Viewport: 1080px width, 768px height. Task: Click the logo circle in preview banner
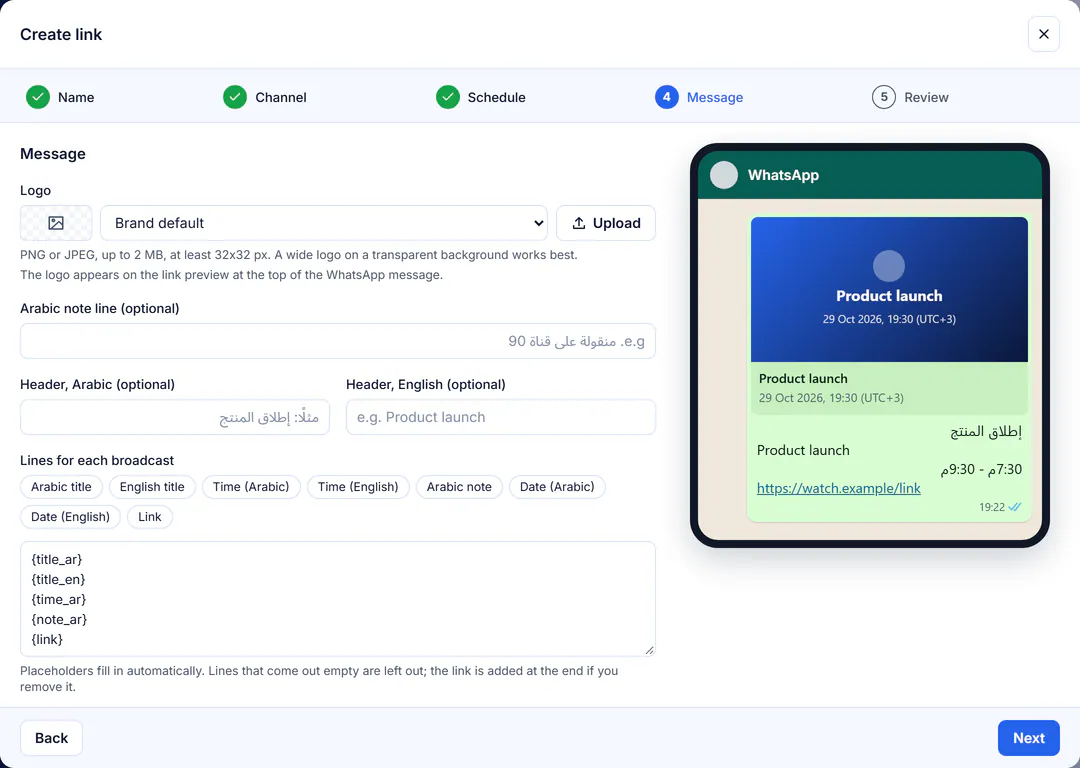point(889,266)
